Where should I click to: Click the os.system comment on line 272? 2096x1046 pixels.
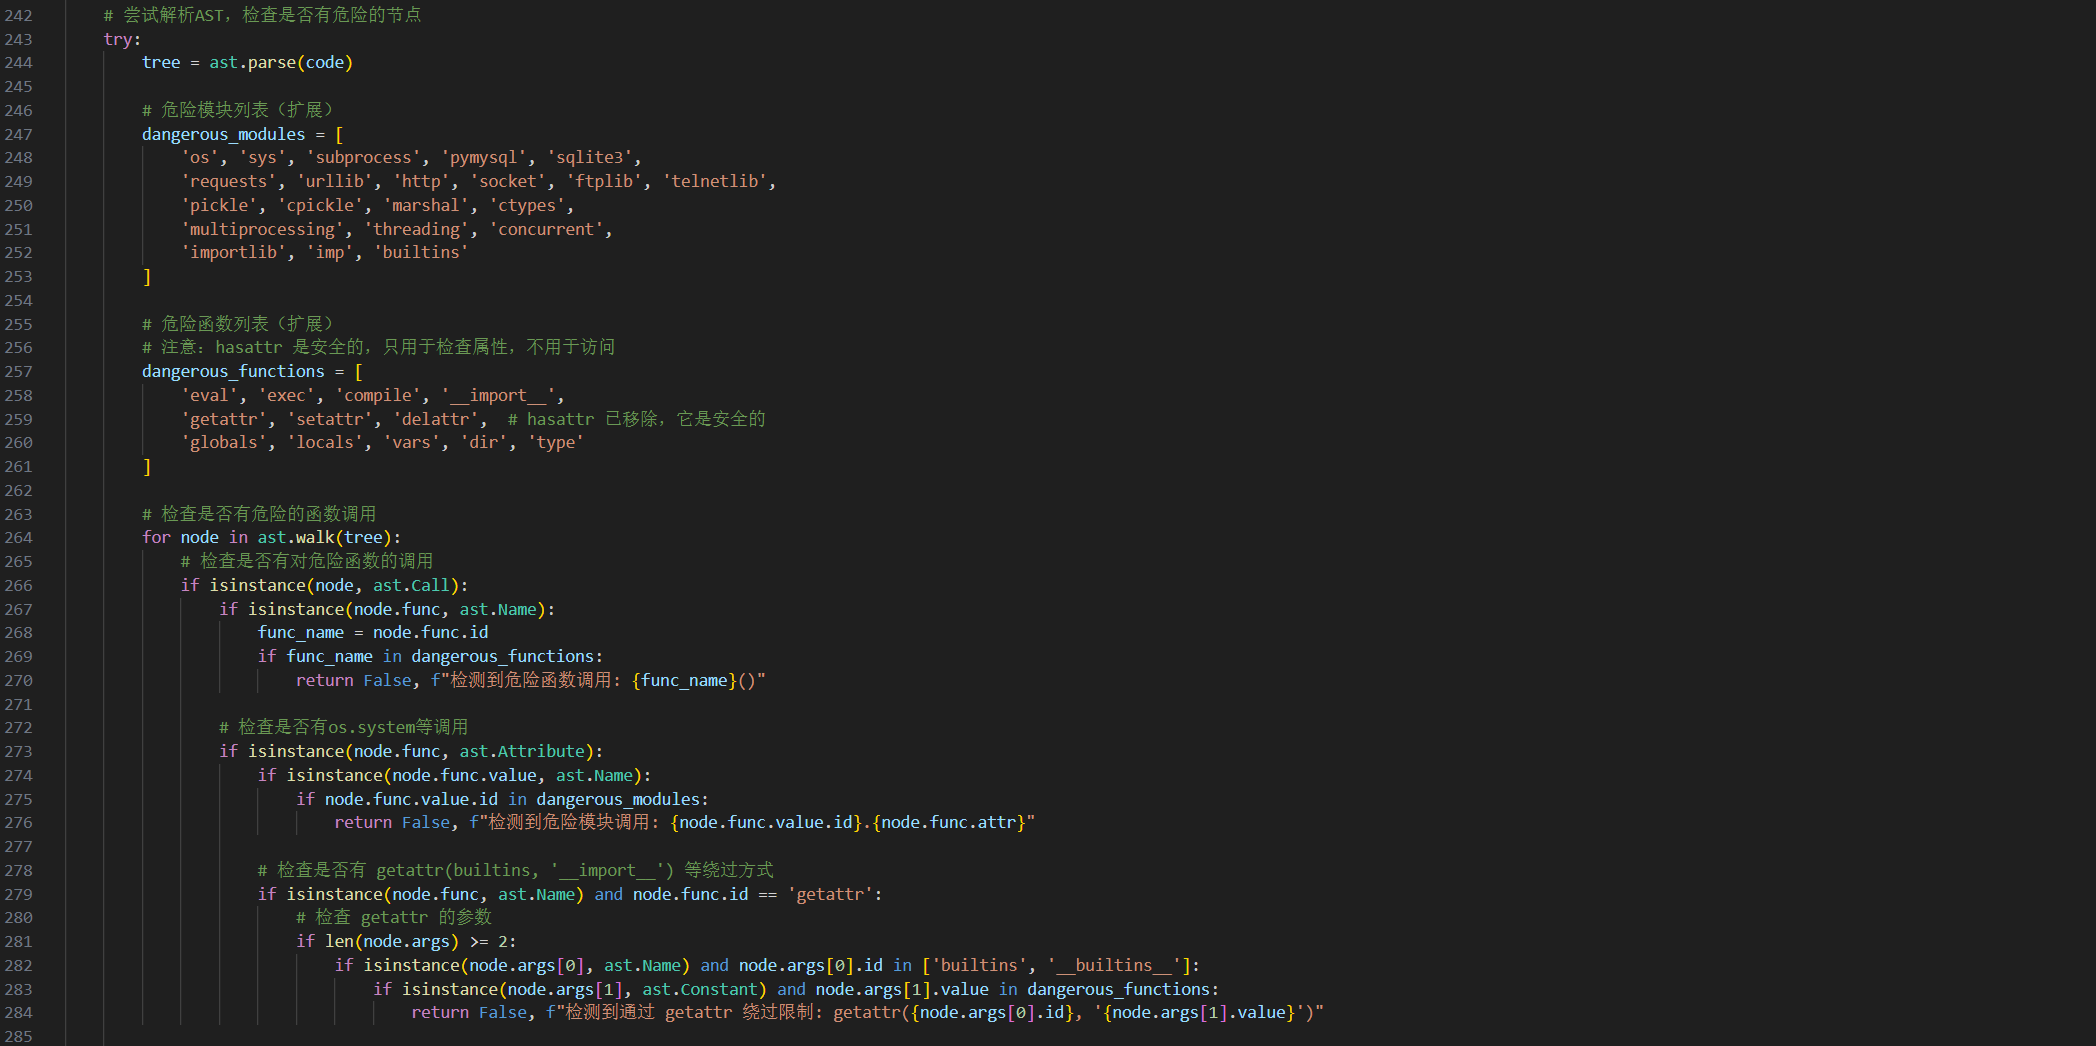click(344, 727)
